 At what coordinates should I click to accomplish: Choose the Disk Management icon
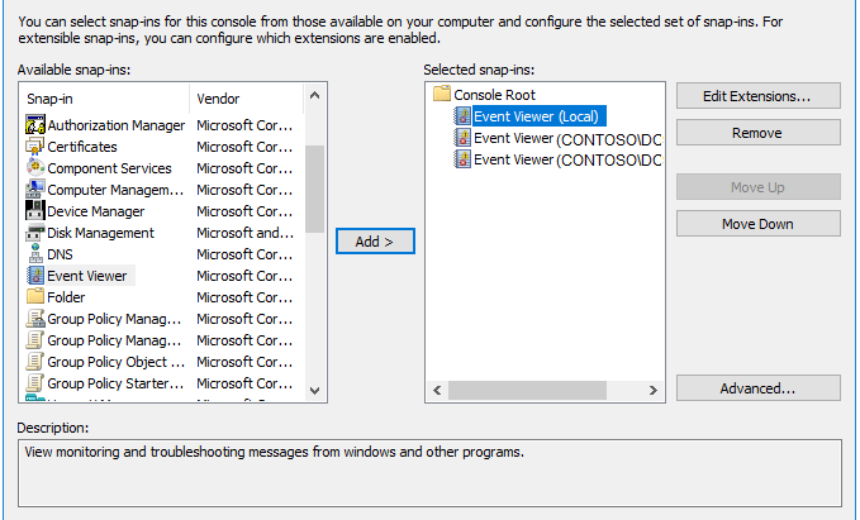[35, 233]
